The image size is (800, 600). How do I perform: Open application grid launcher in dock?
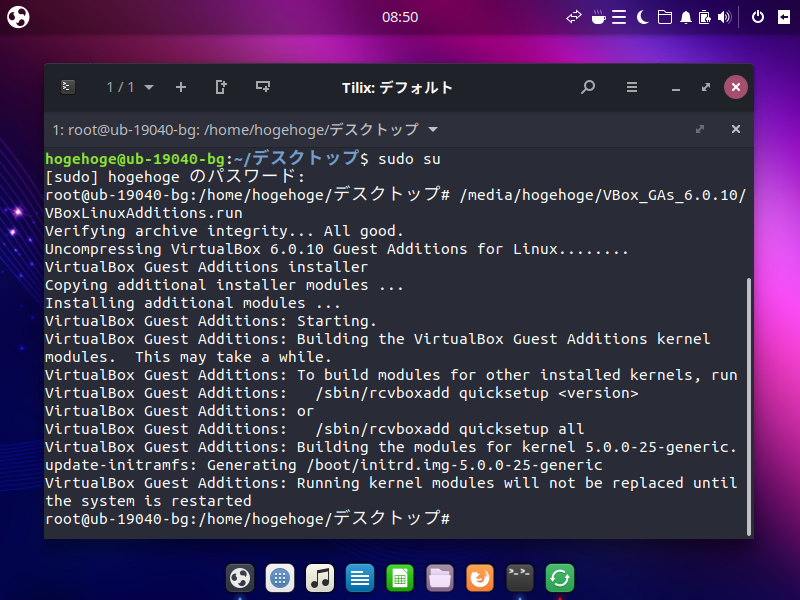280,578
